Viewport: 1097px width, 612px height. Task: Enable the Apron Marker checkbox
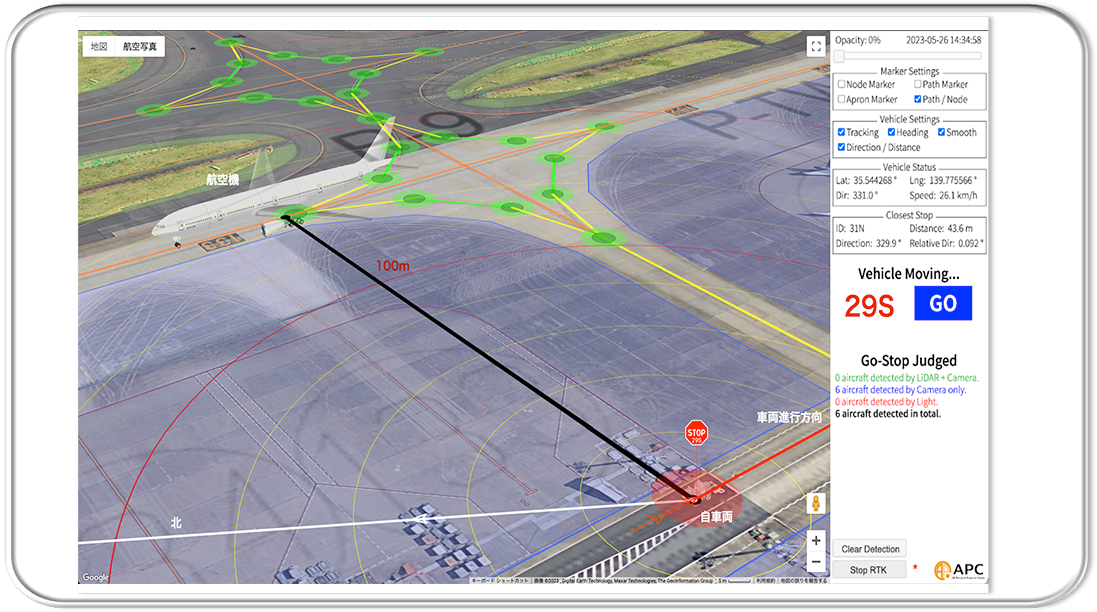842,99
